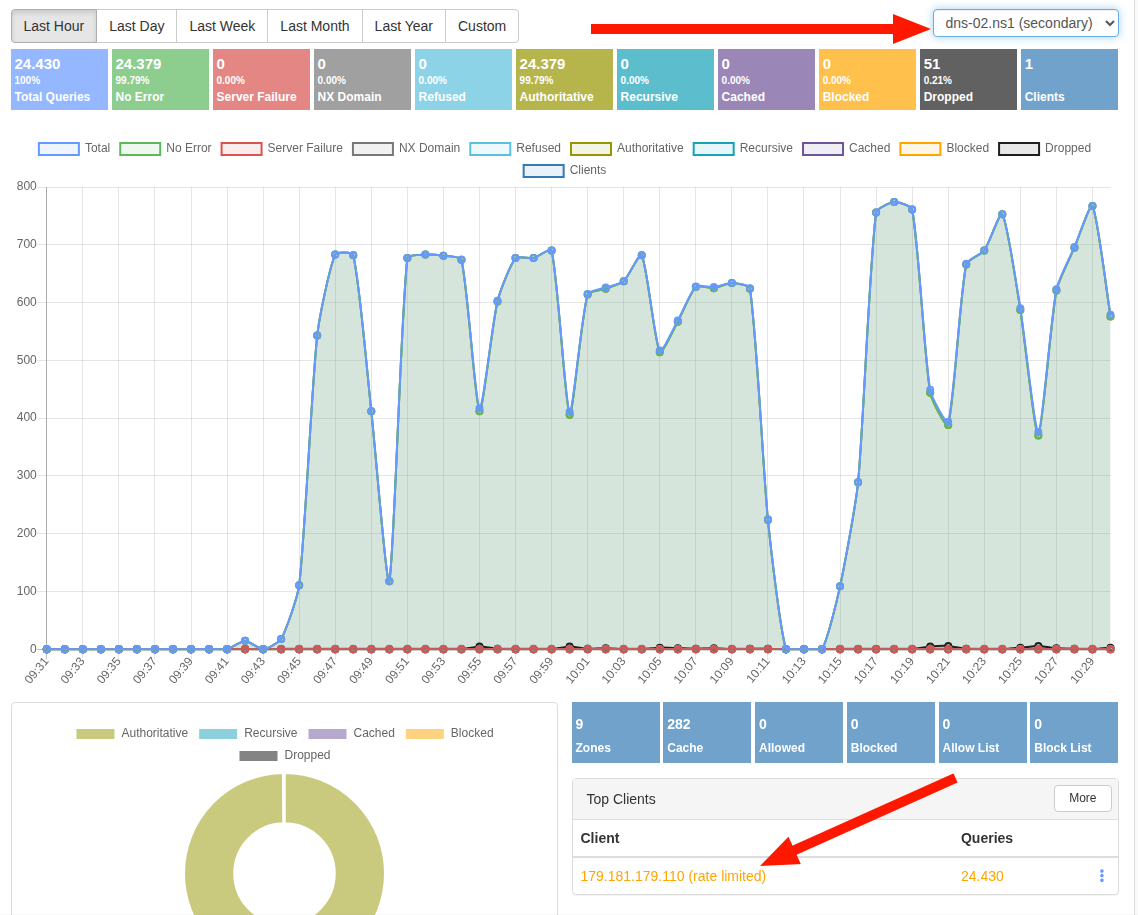Toggle Authoritative in the donut chart legend
The image size is (1138, 915).
tap(132, 733)
